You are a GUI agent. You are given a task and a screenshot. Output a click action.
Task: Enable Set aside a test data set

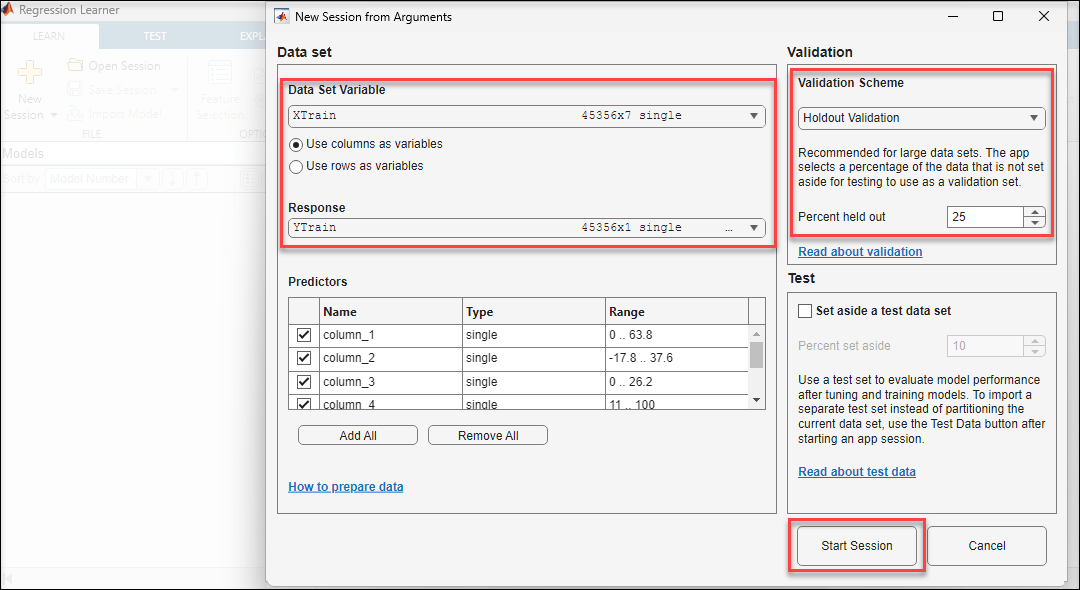click(805, 311)
